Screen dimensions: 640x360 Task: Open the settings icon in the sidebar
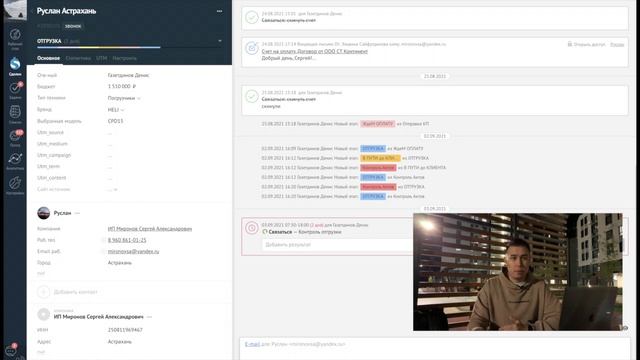click(15, 183)
